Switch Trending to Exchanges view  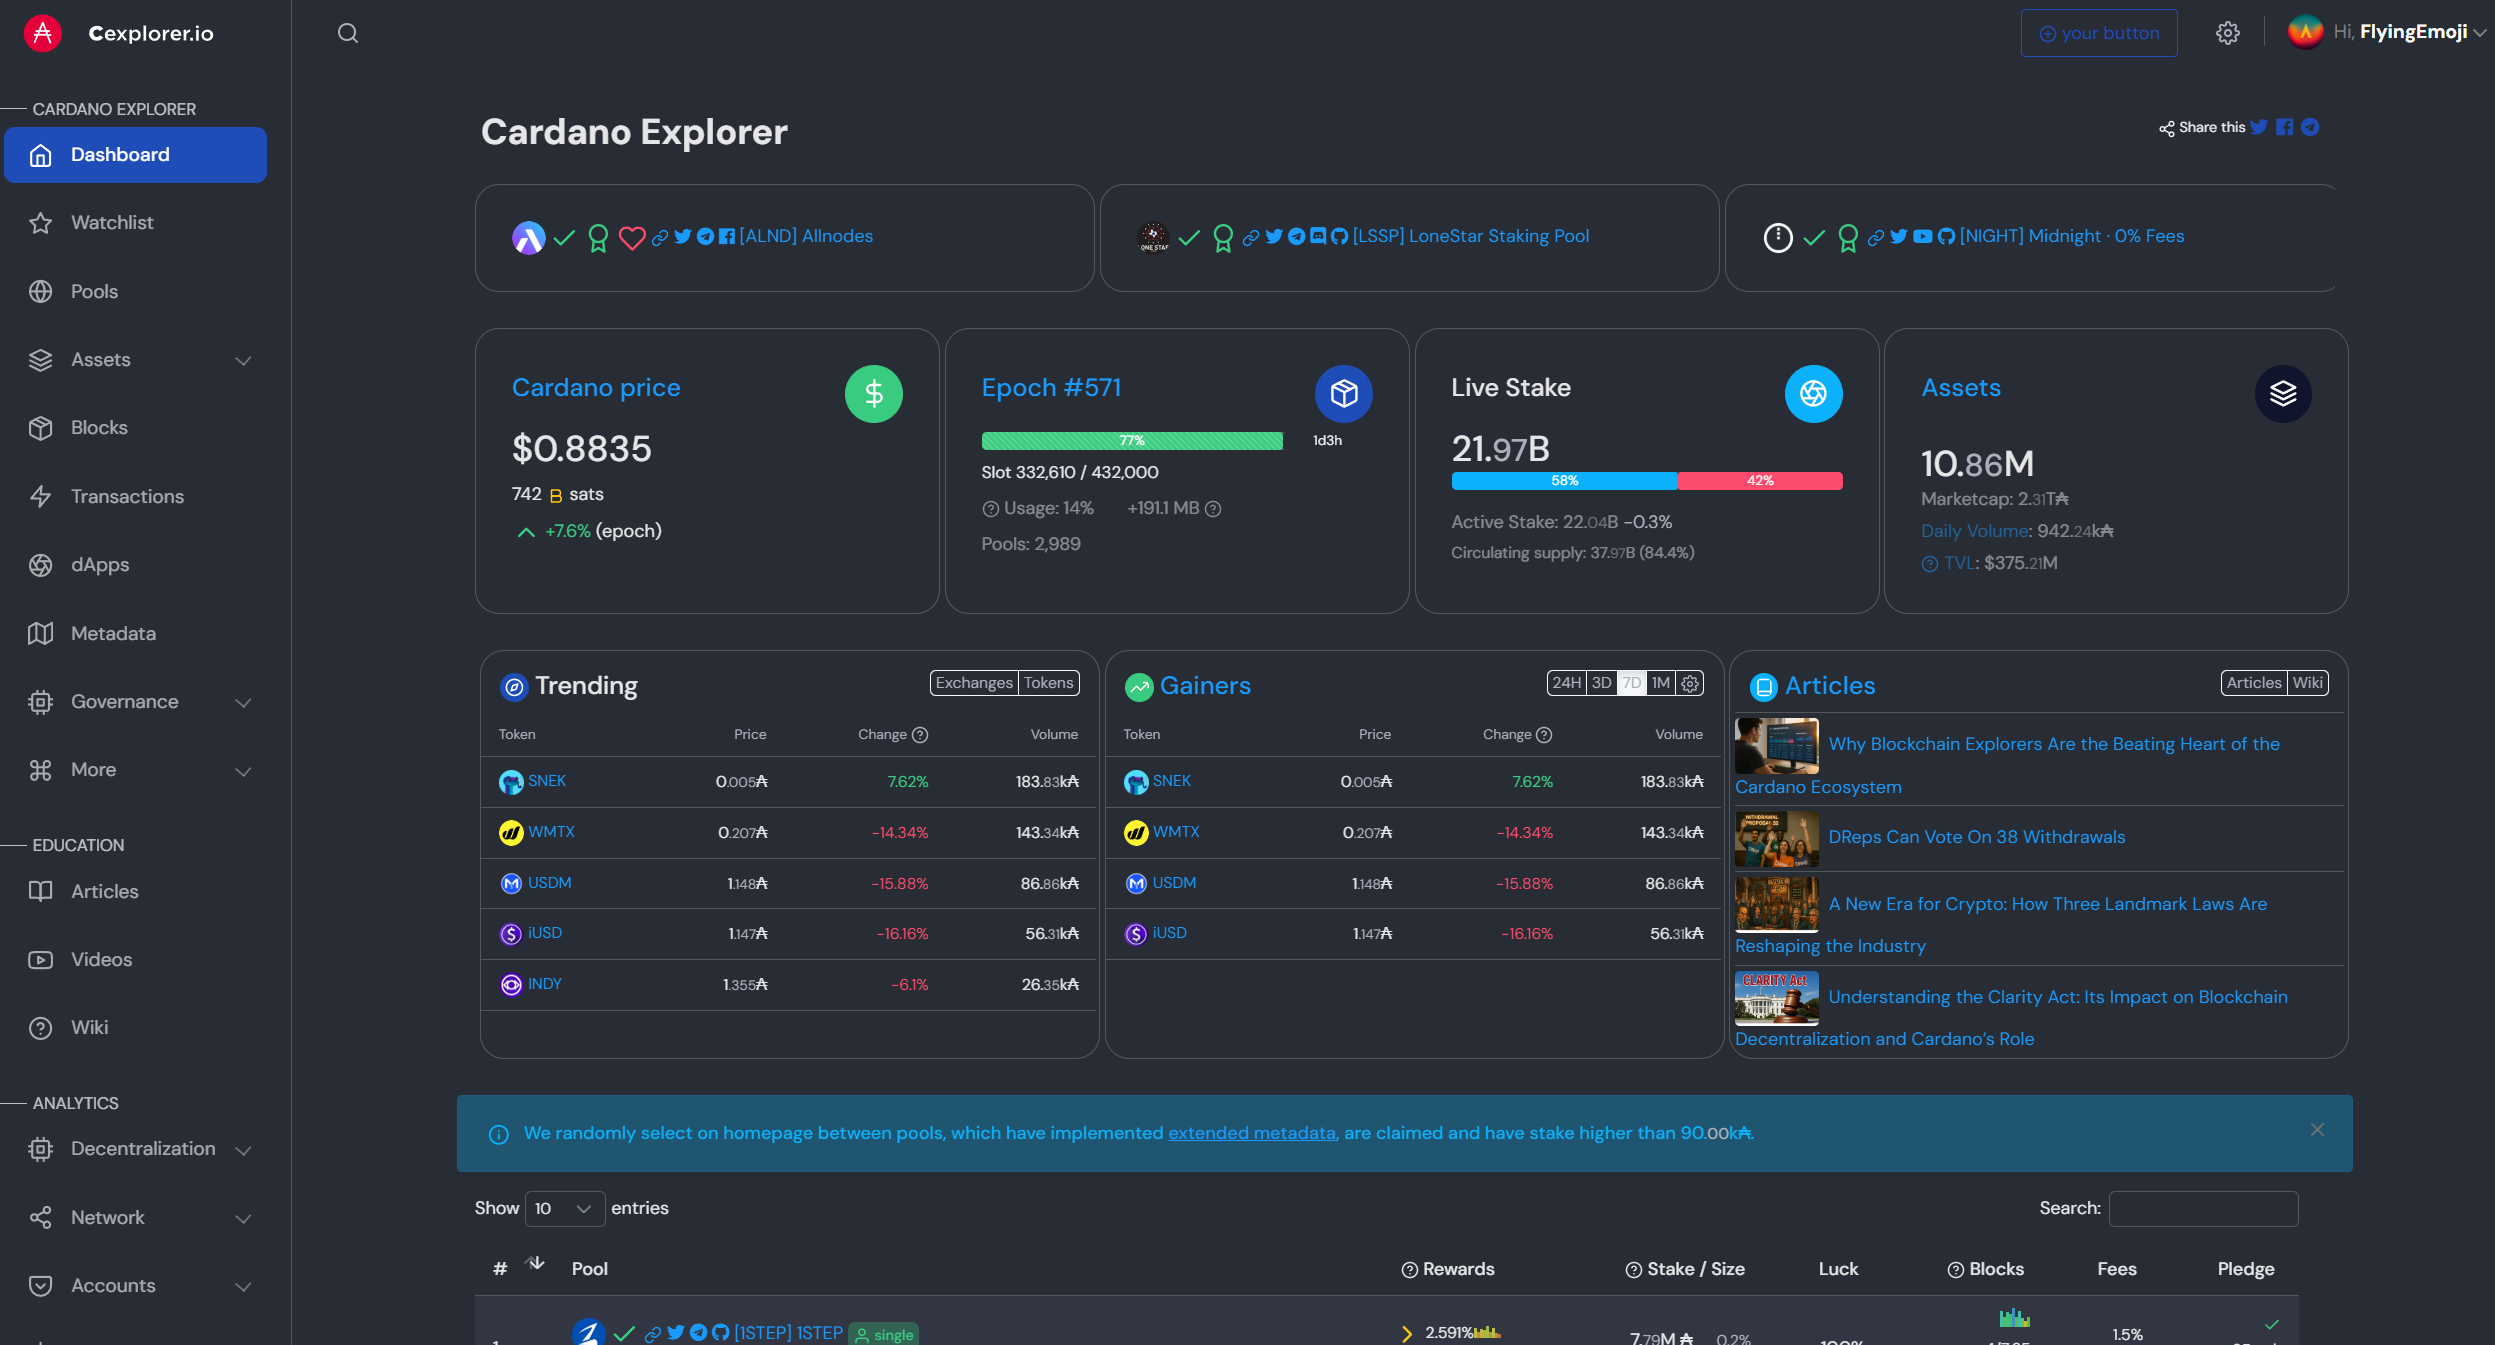(x=973, y=683)
